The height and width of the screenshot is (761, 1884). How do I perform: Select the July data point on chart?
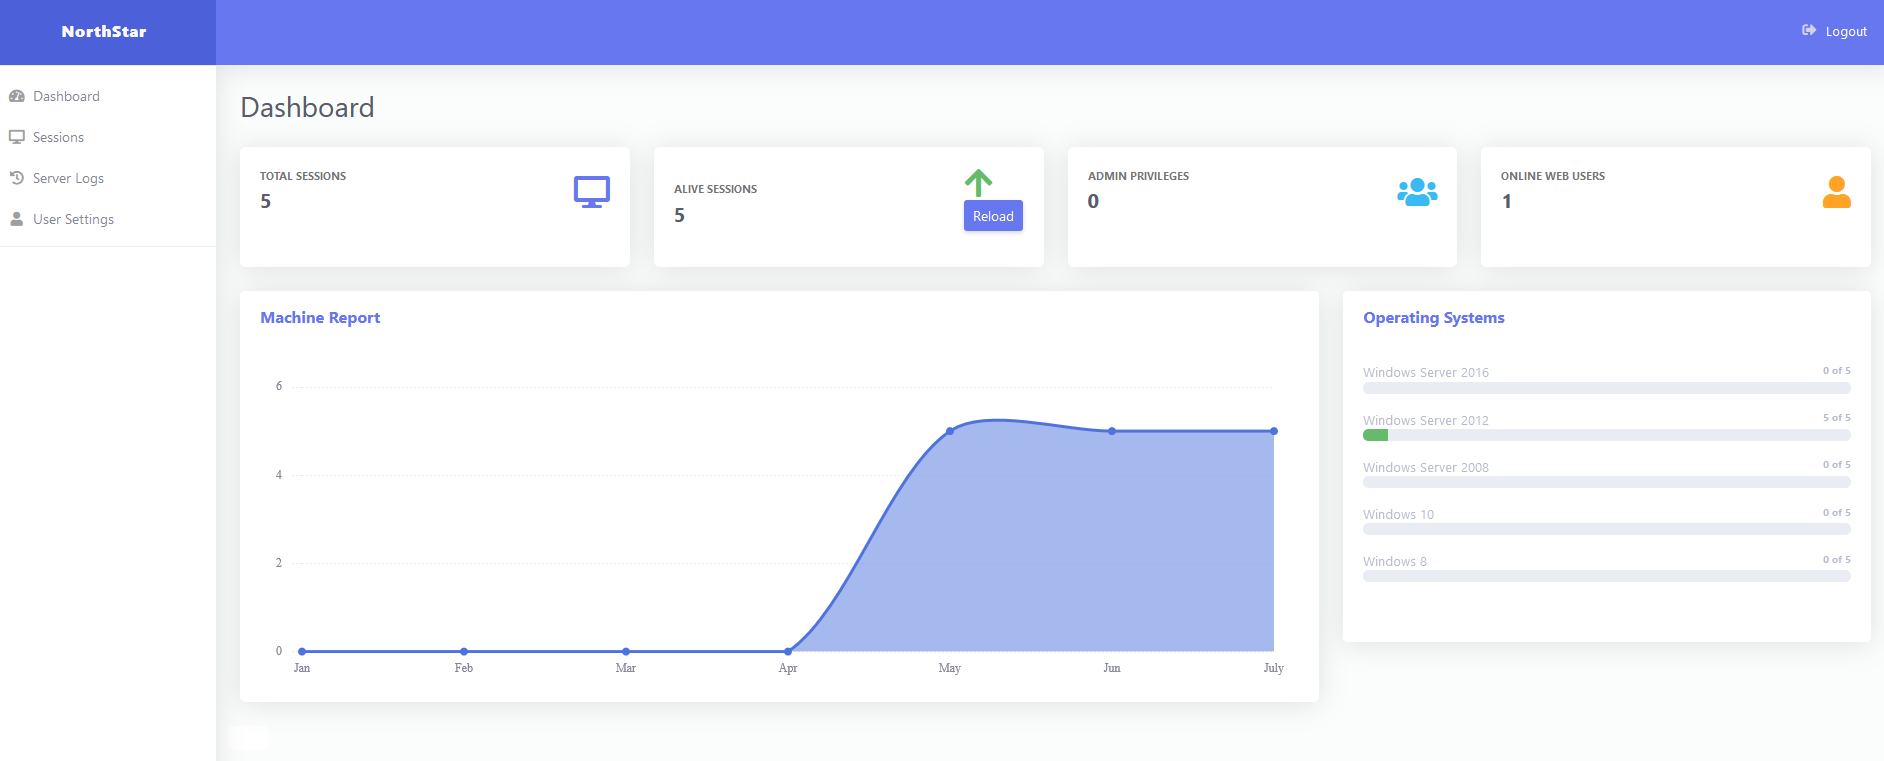(x=1274, y=431)
